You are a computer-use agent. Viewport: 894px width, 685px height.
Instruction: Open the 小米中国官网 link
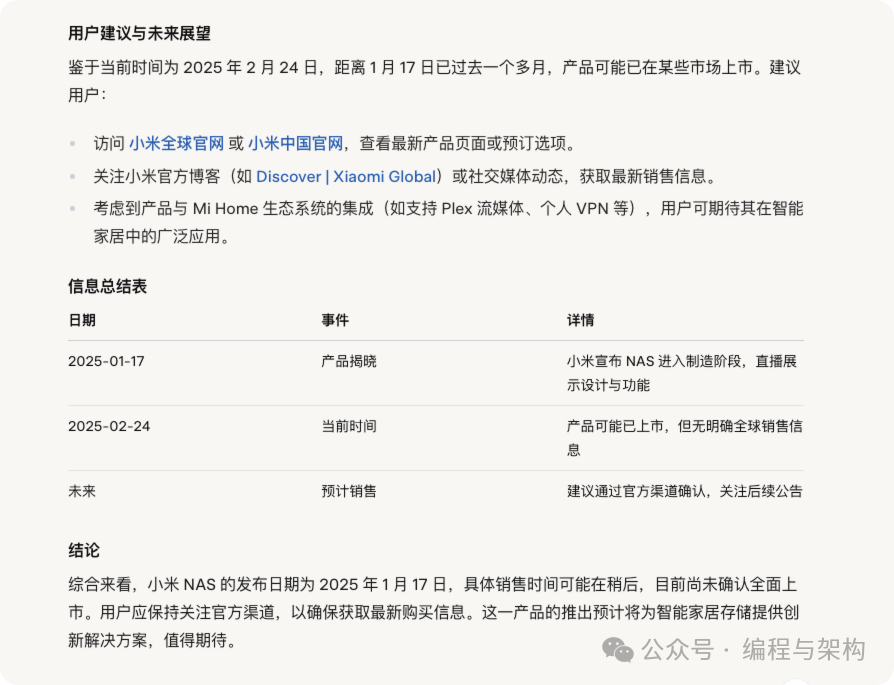click(295, 143)
